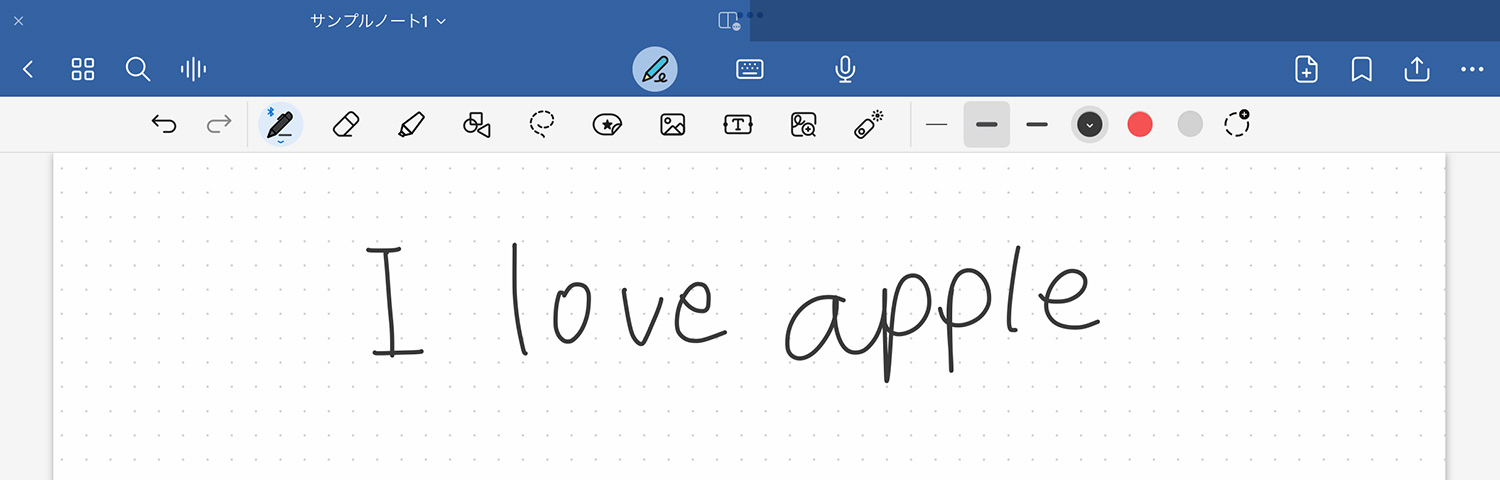The image size is (1500, 480).
Task: Open the audio waveform recordings
Action: click(193, 69)
